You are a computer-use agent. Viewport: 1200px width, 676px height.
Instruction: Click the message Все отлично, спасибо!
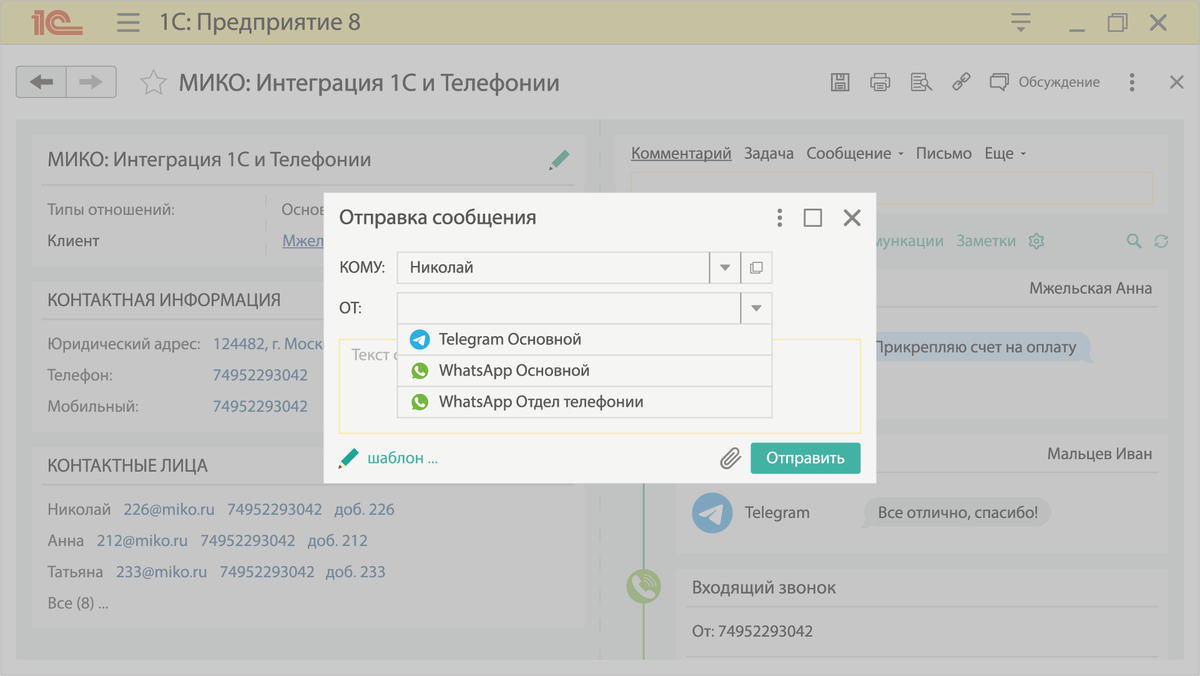(957, 514)
